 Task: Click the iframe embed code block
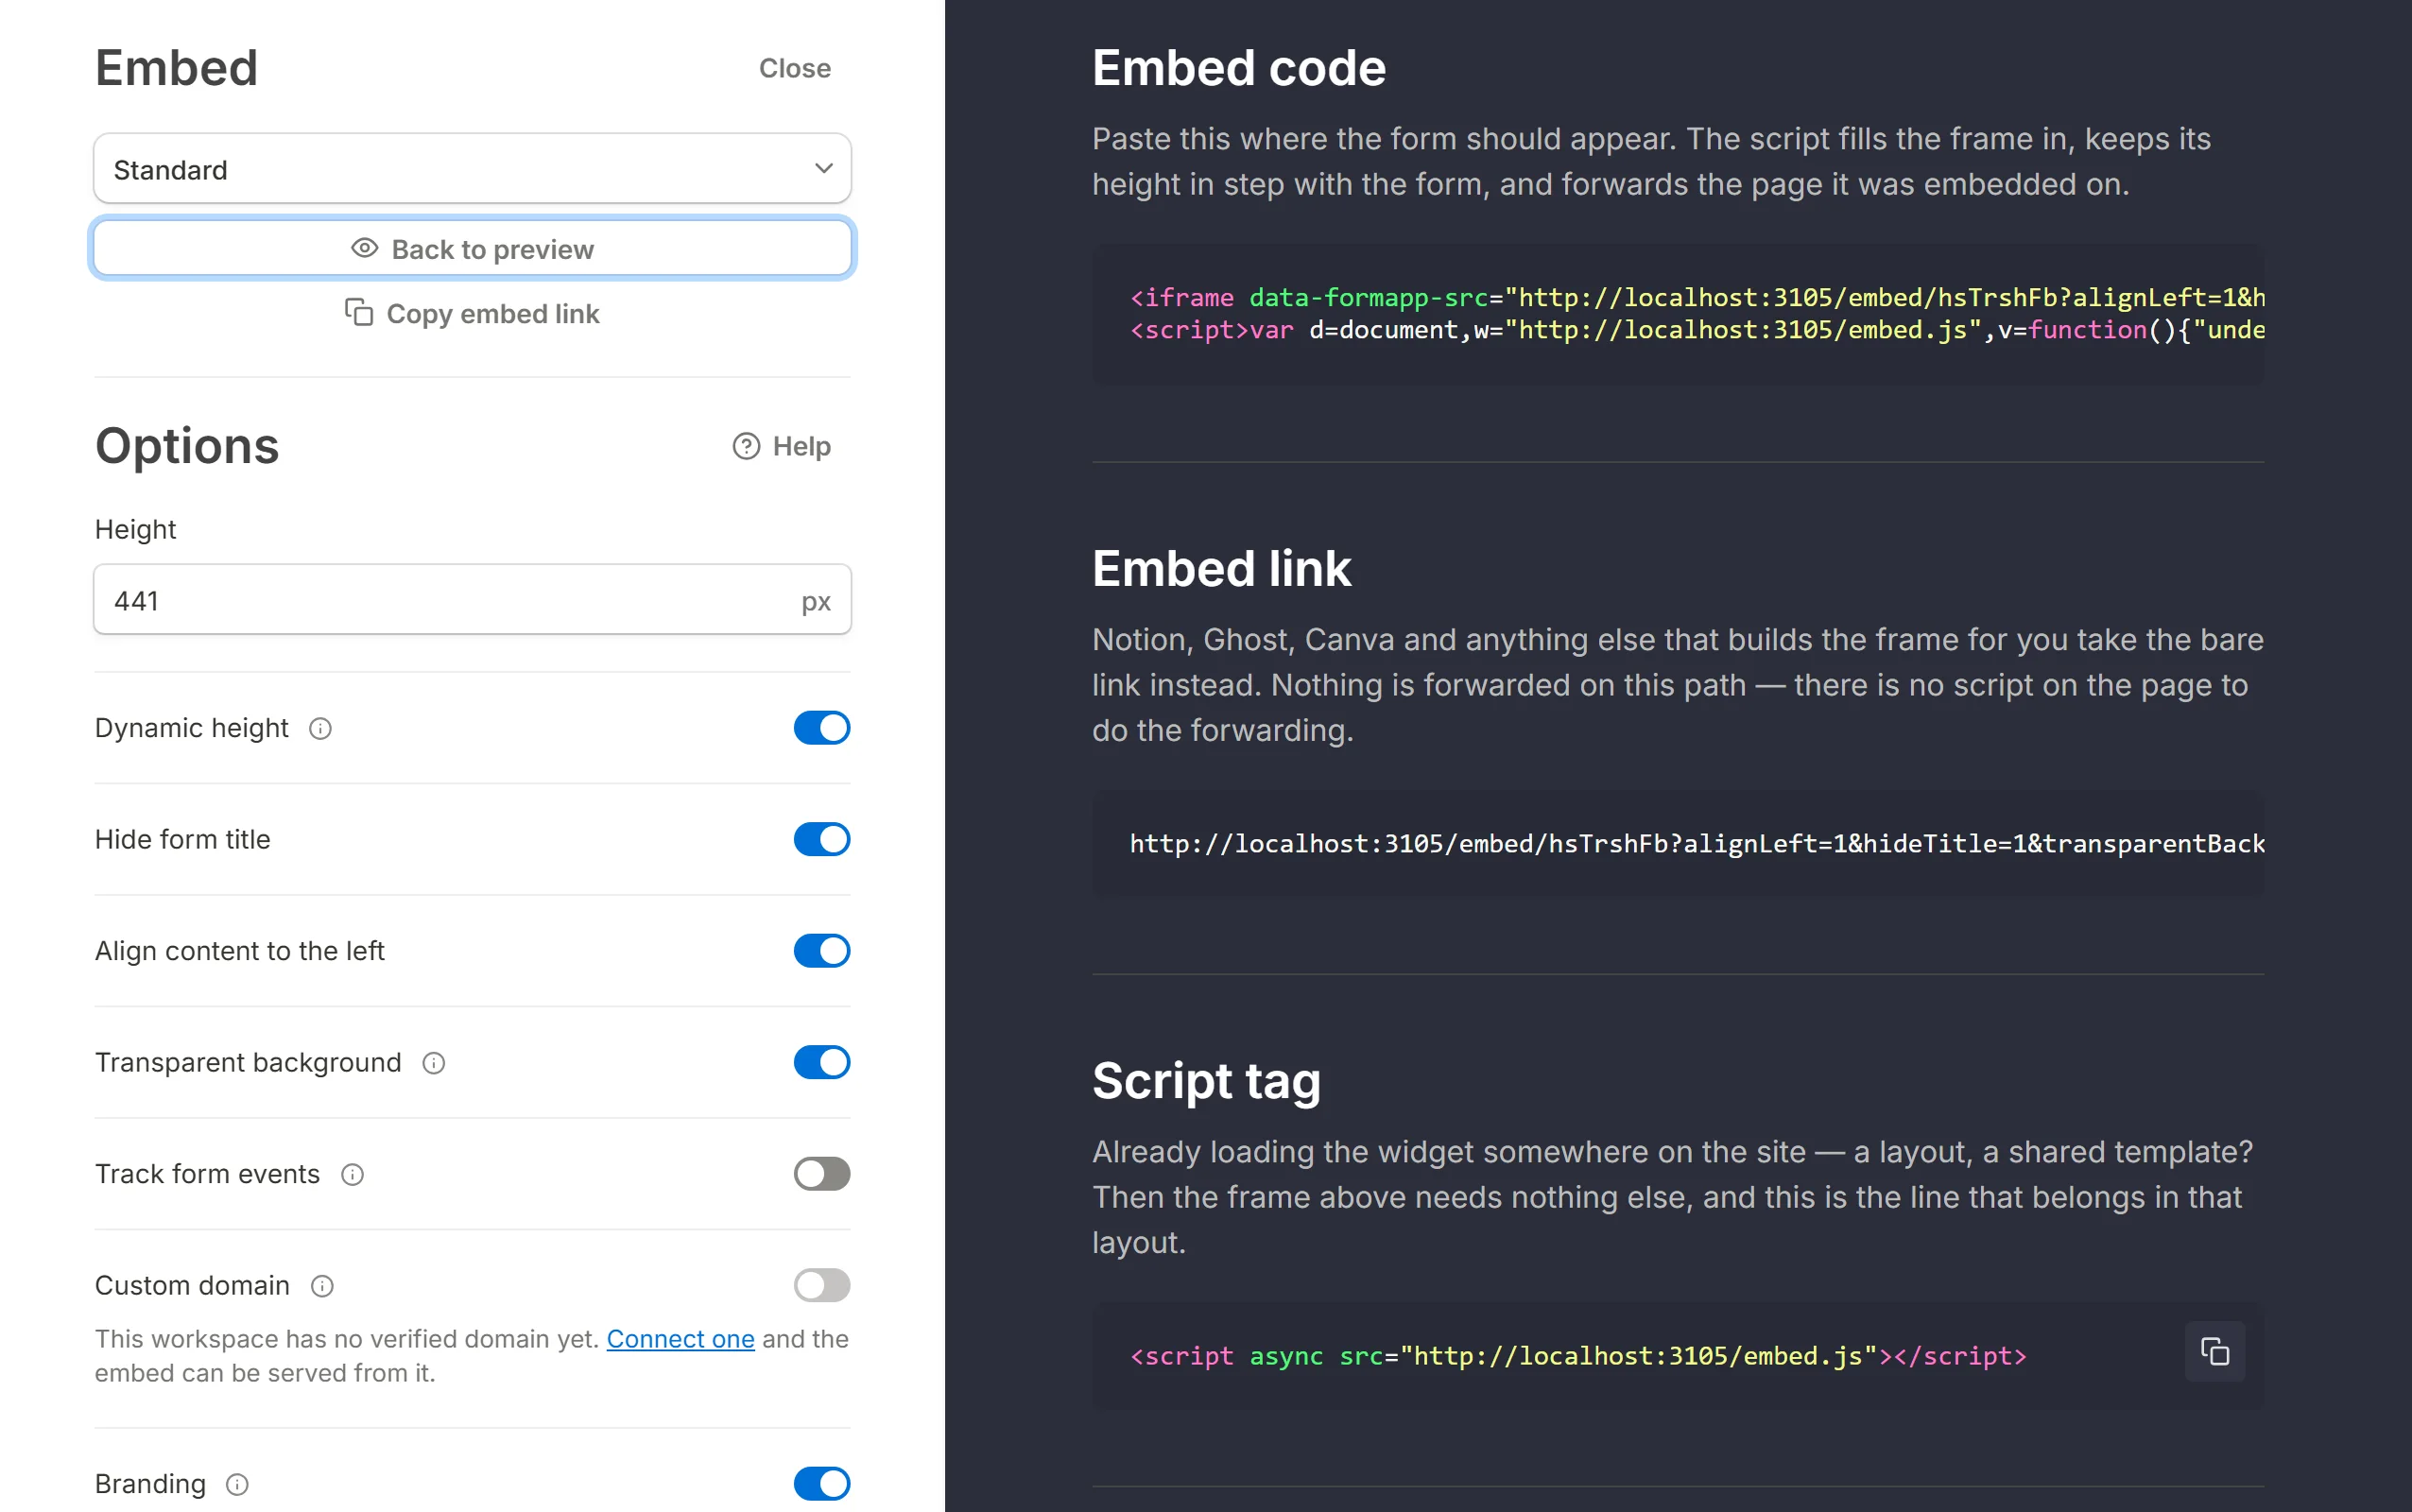(x=1677, y=314)
